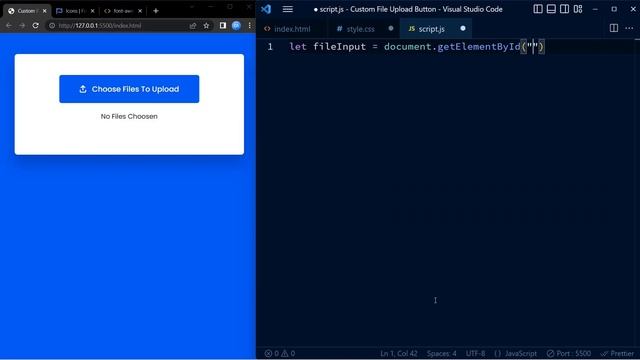The height and width of the screenshot is (360, 640).
Task: Click the VS Code logo icon
Action: click(x=266, y=9)
